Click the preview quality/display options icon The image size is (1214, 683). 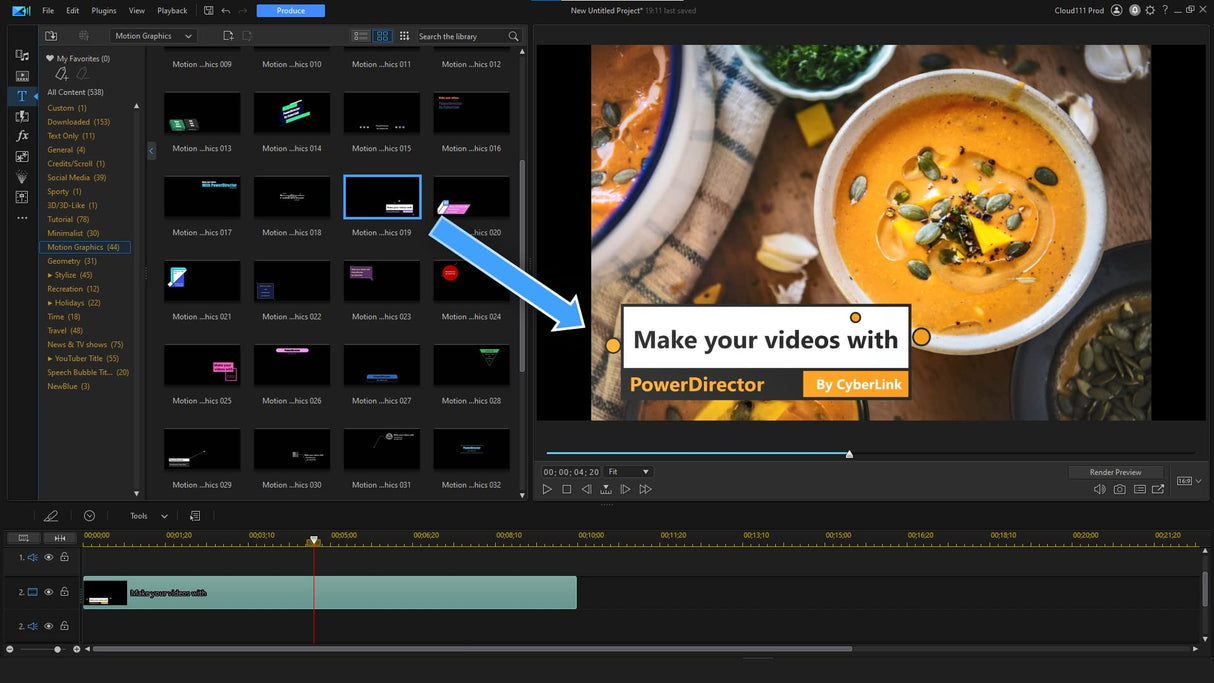1140,489
